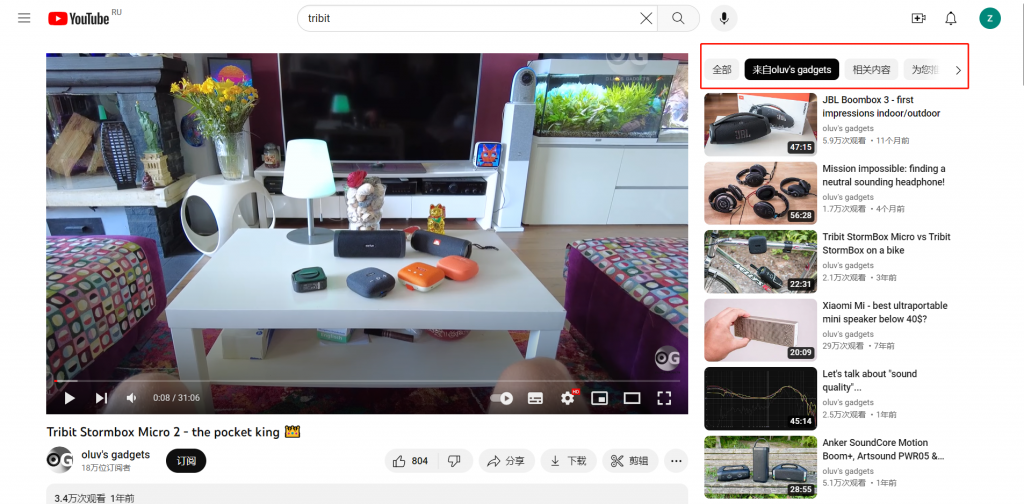Click the 订阅 subscribe button
Screen dimensions: 1024x504
click(186, 461)
